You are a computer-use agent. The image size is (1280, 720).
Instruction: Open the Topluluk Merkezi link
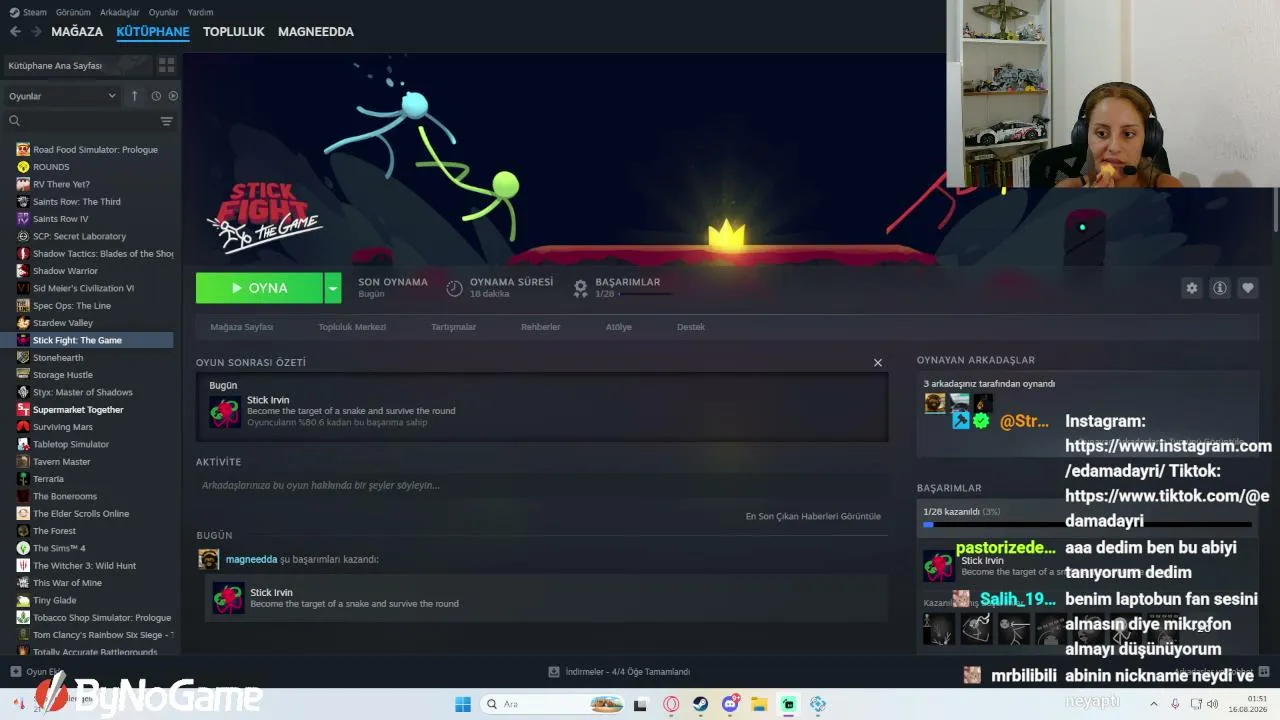tap(352, 327)
